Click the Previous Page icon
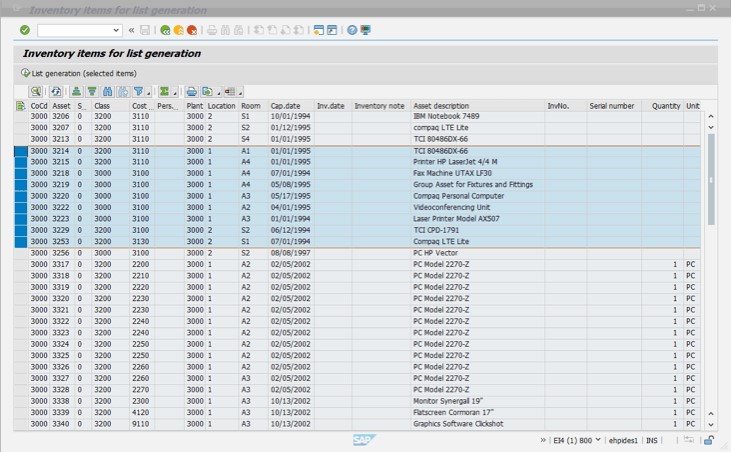The image size is (731, 452). 272,30
